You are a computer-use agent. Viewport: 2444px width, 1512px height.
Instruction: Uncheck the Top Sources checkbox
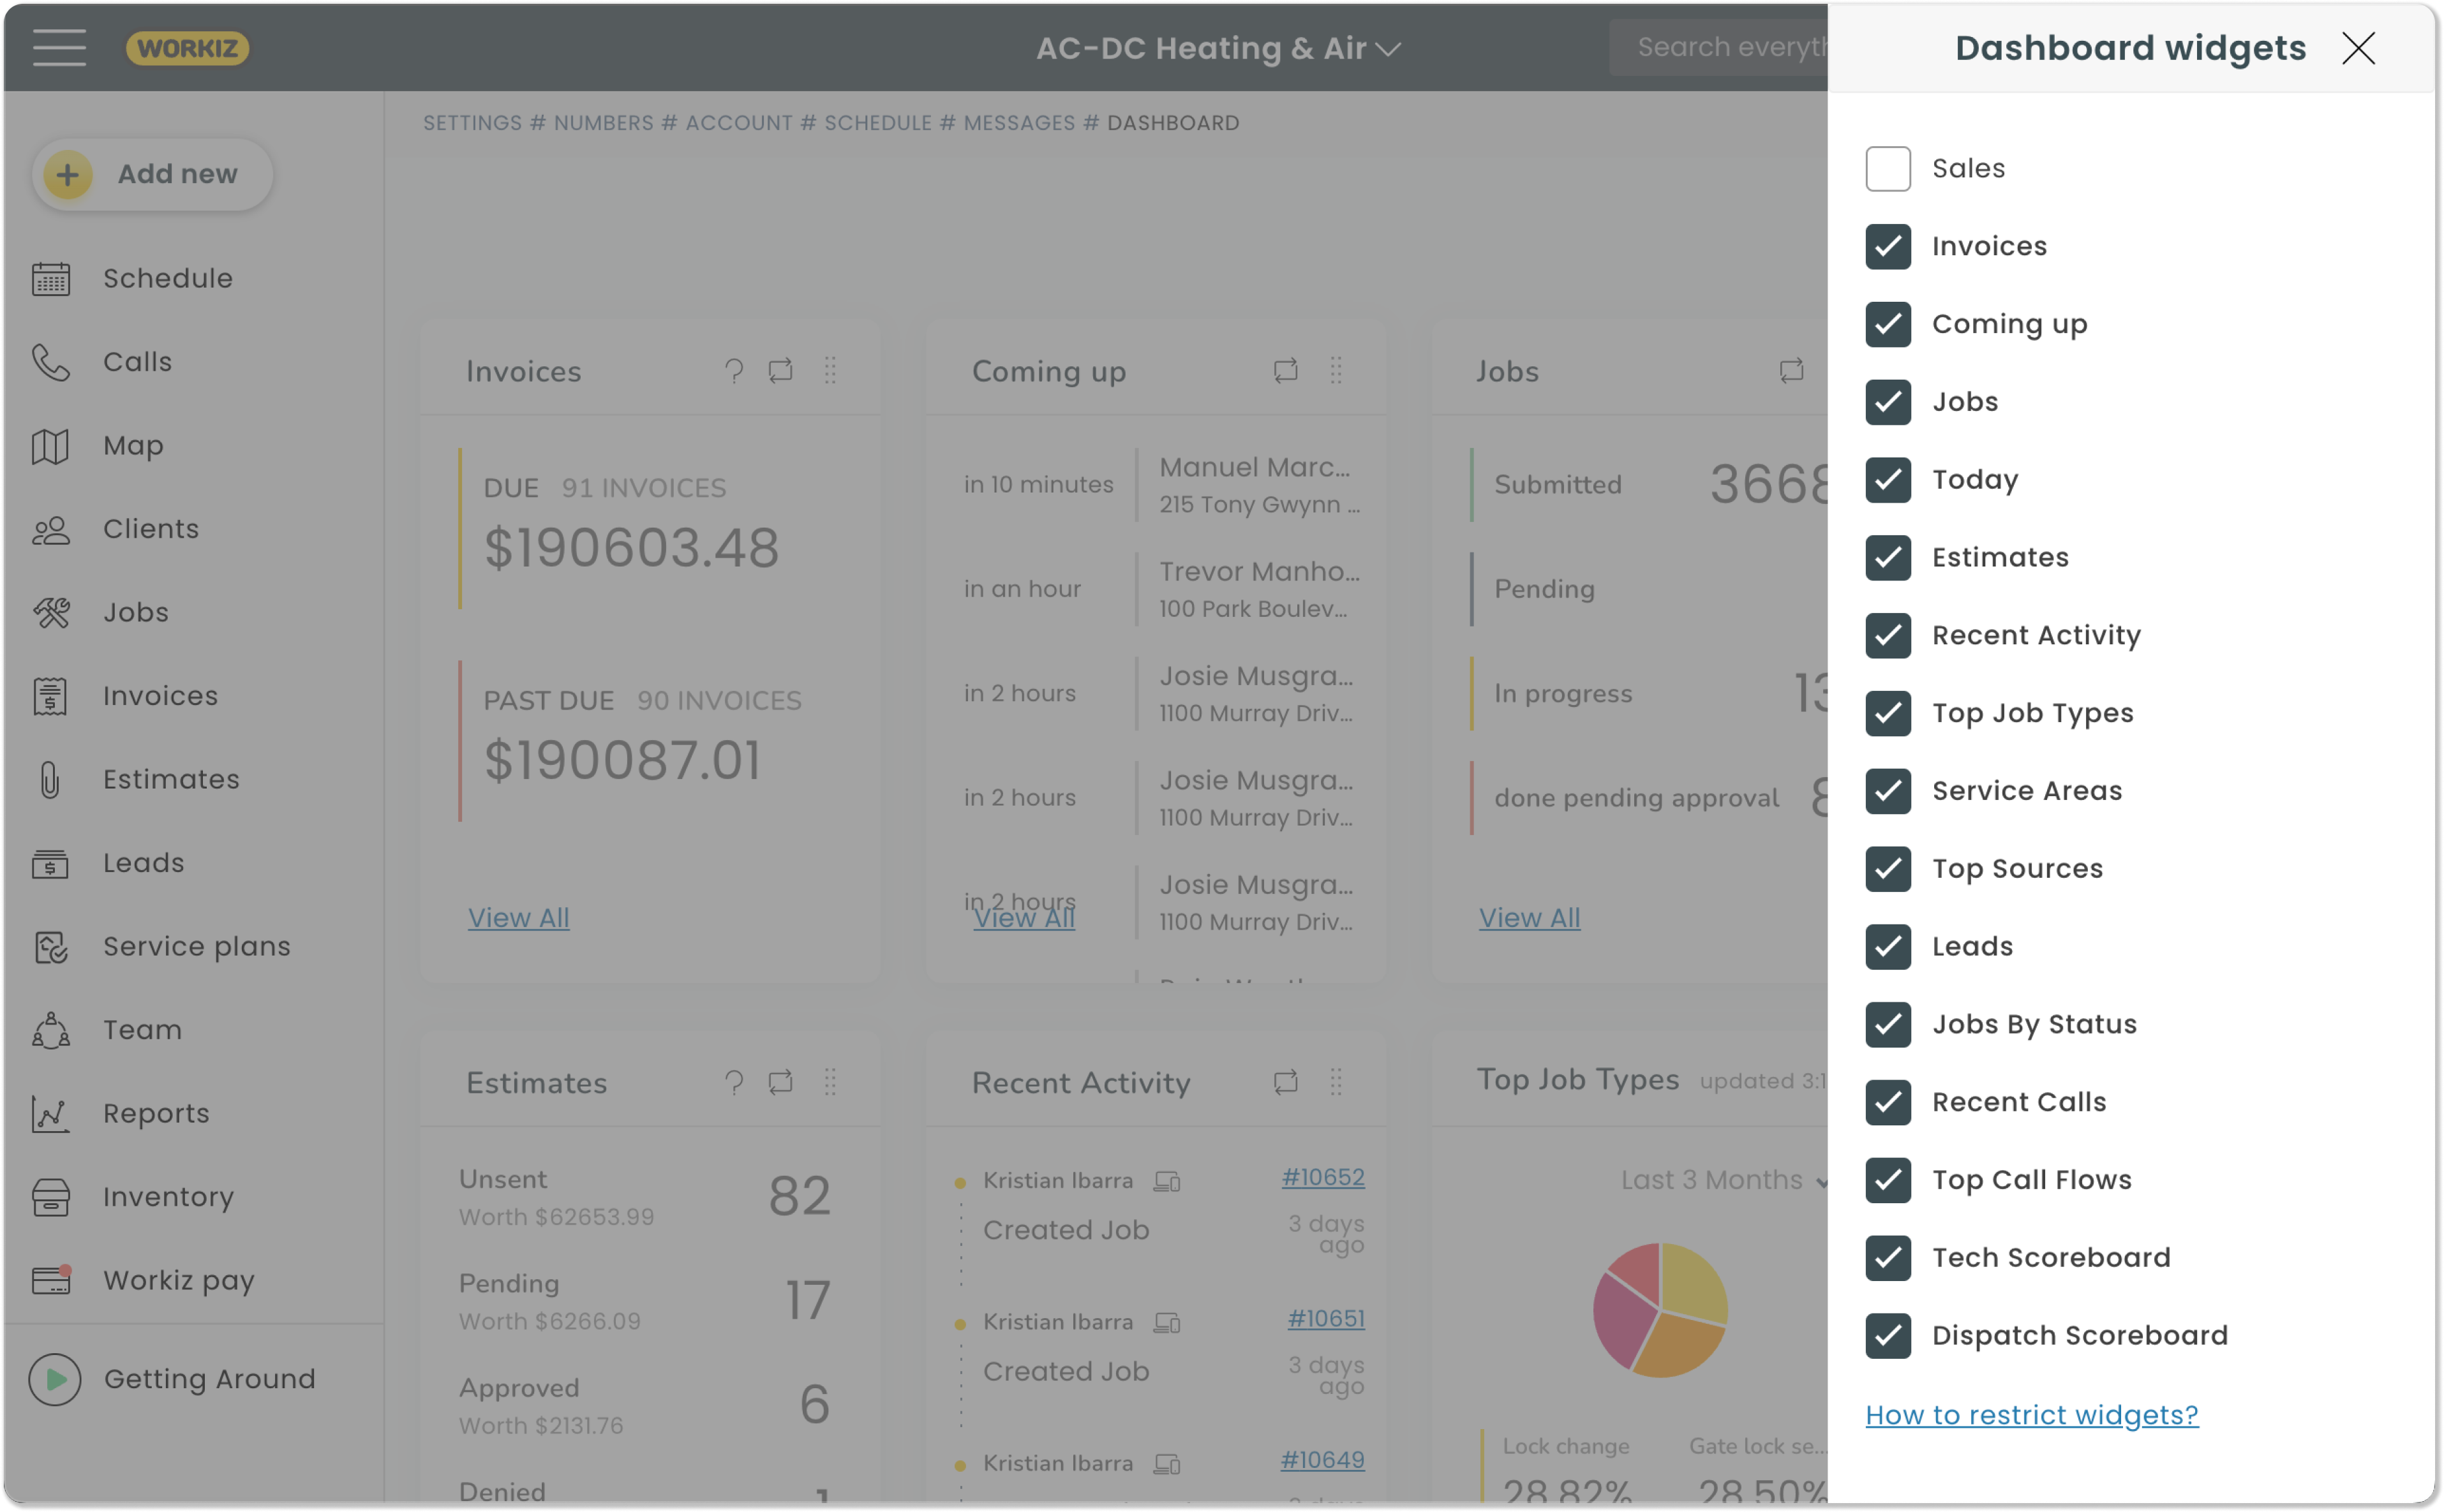[1888, 869]
